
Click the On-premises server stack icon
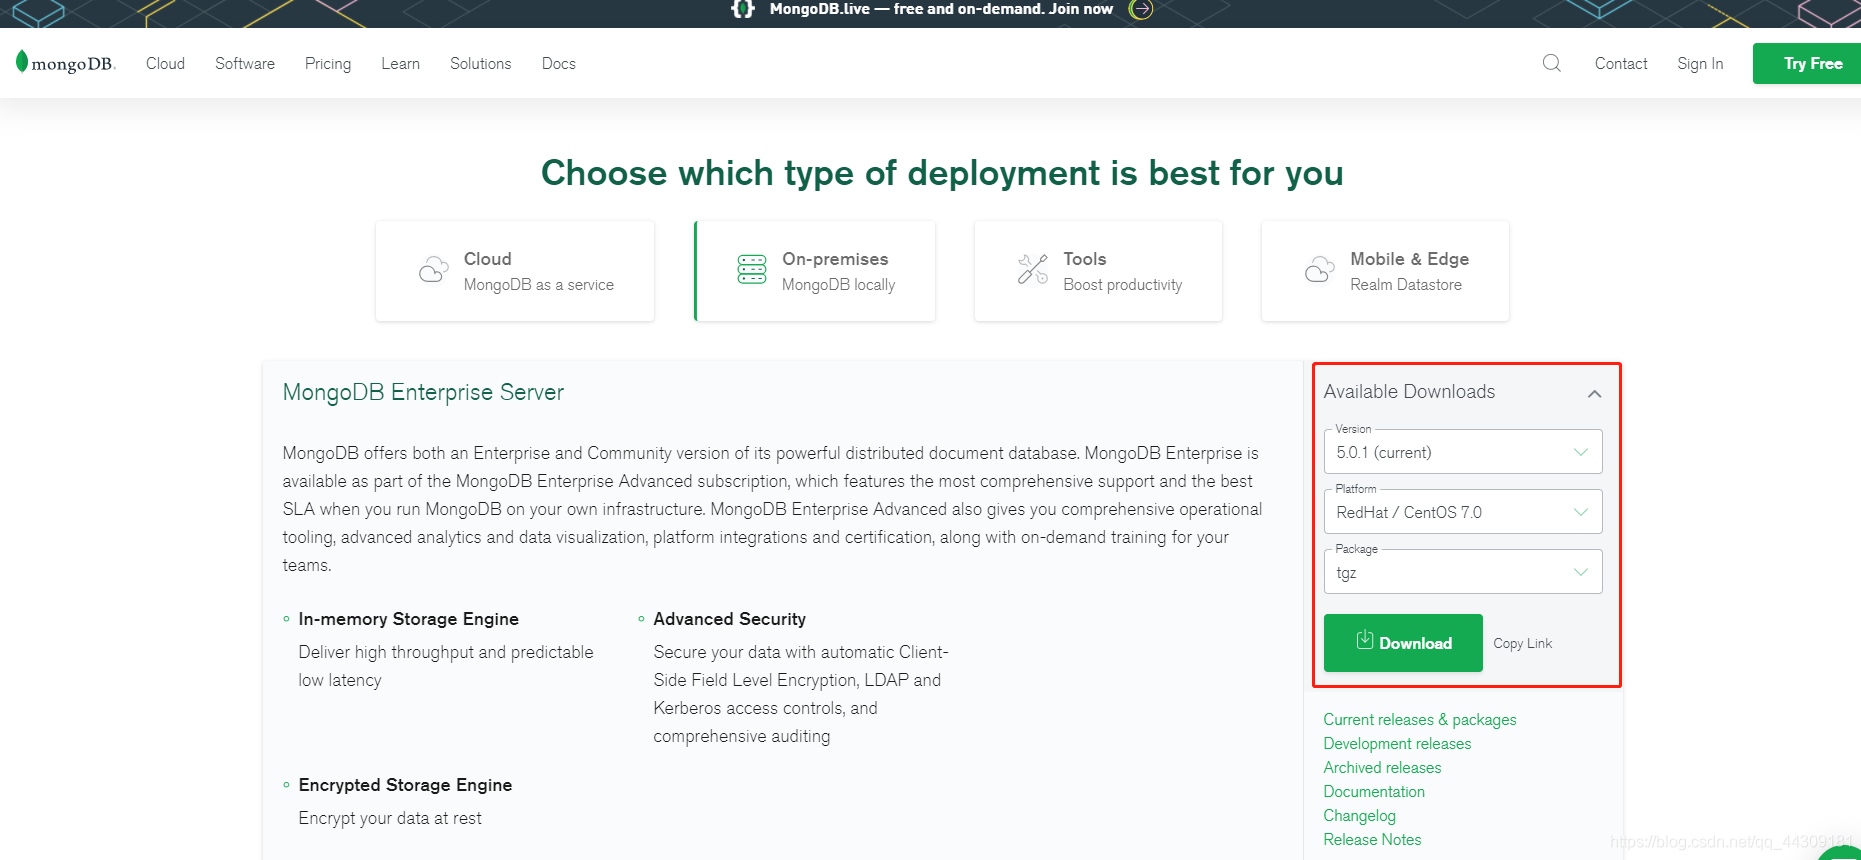pos(752,269)
